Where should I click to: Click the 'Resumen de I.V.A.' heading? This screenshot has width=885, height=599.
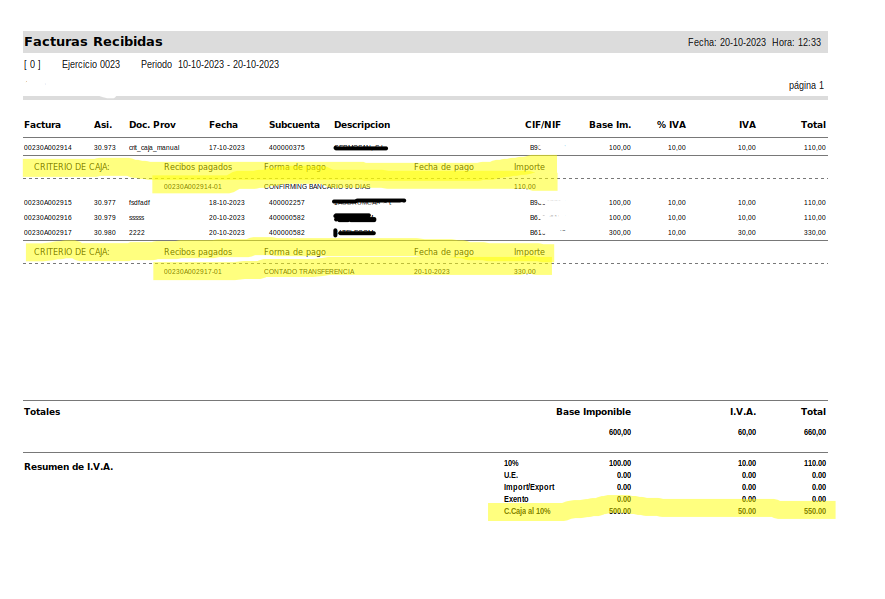[68, 467]
